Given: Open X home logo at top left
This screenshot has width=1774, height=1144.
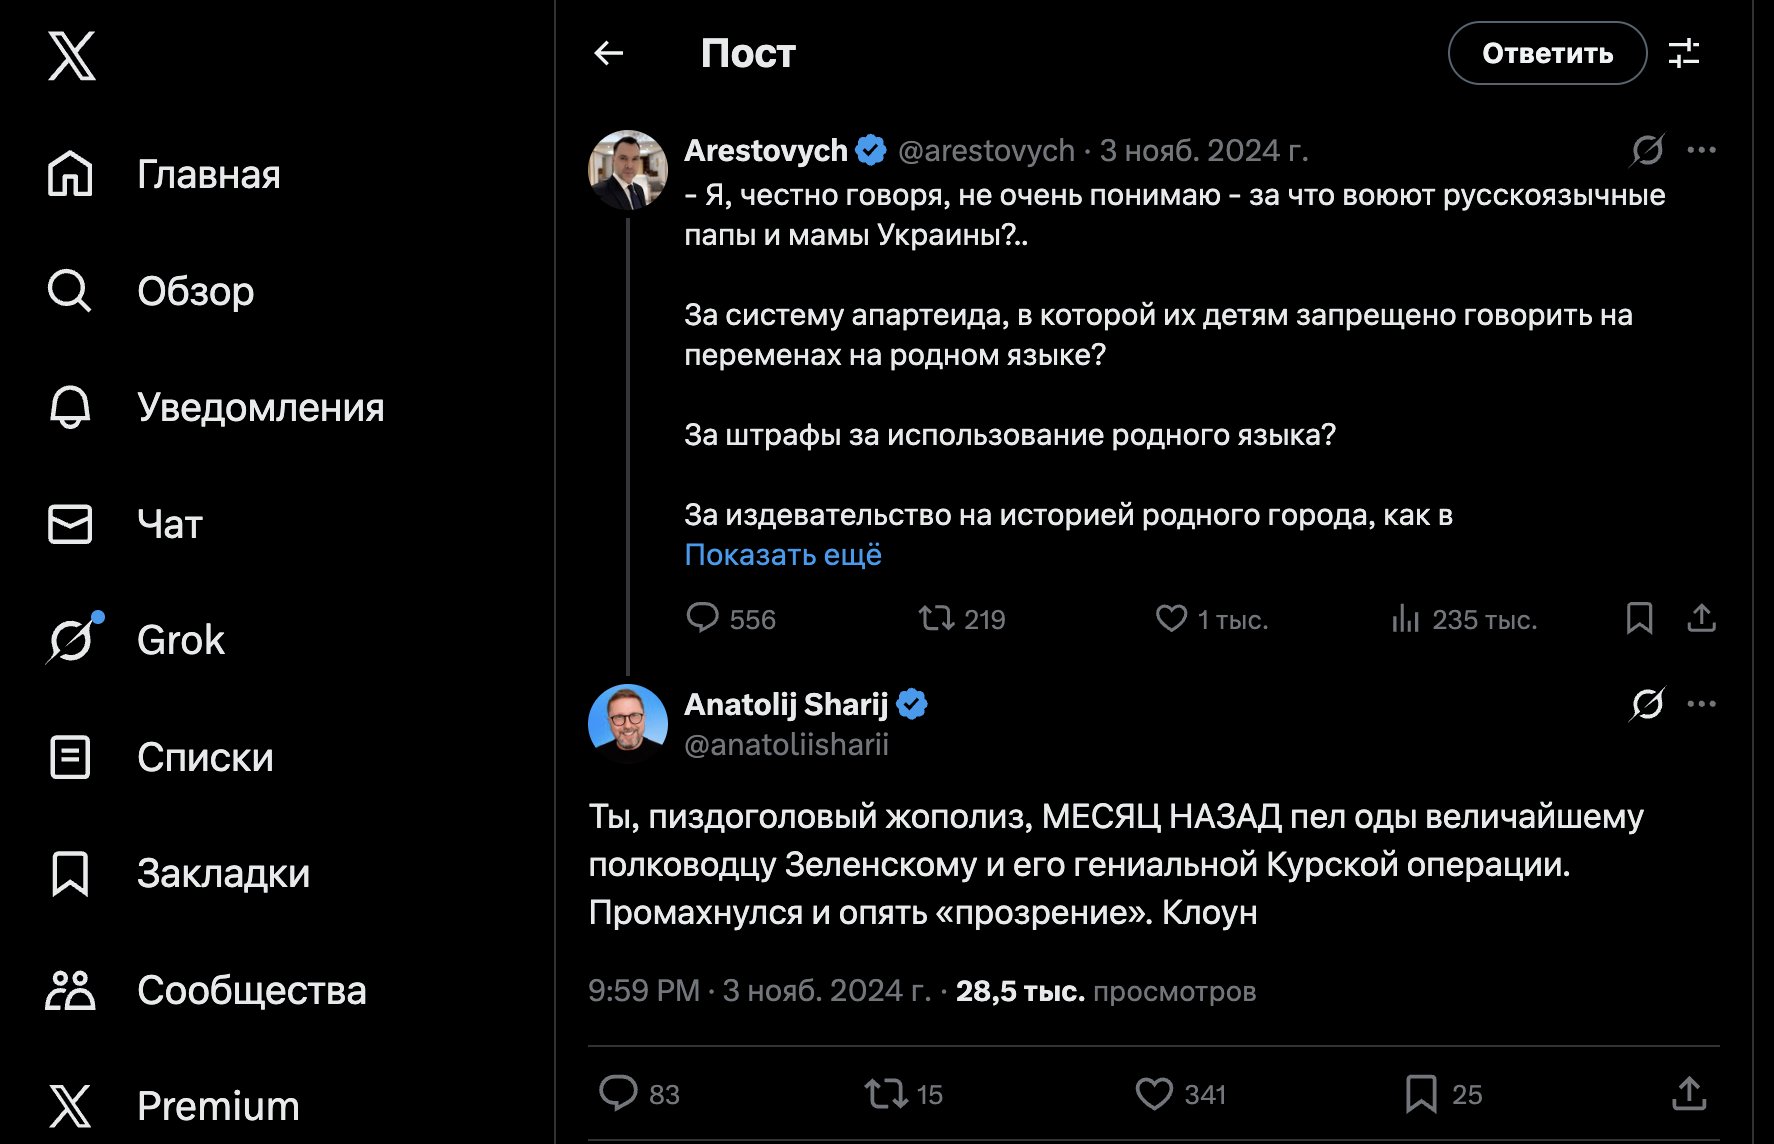Looking at the screenshot, I should click(72, 55).
